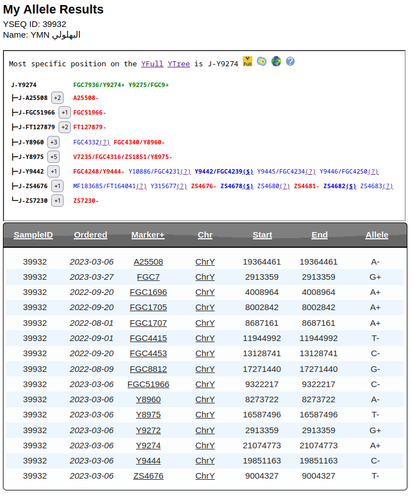Image resolution: width=412 pixels, height=500 pixels.
Task: Open the FGC7 marker link
Action: [x=148, y=277]
